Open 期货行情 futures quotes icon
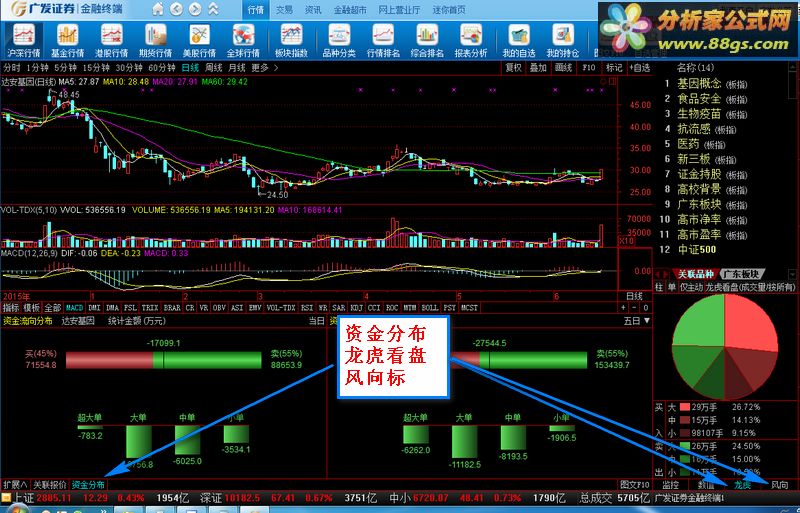 pos(155,41)
